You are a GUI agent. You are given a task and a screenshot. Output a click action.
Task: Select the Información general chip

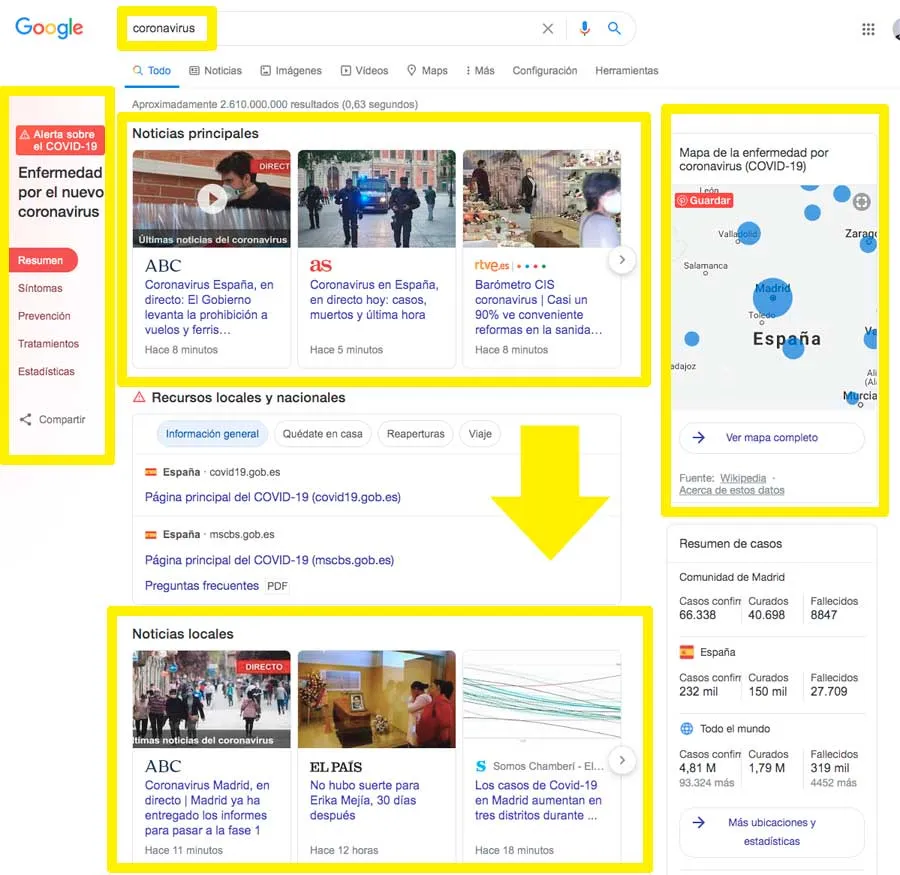coord(212,434)
